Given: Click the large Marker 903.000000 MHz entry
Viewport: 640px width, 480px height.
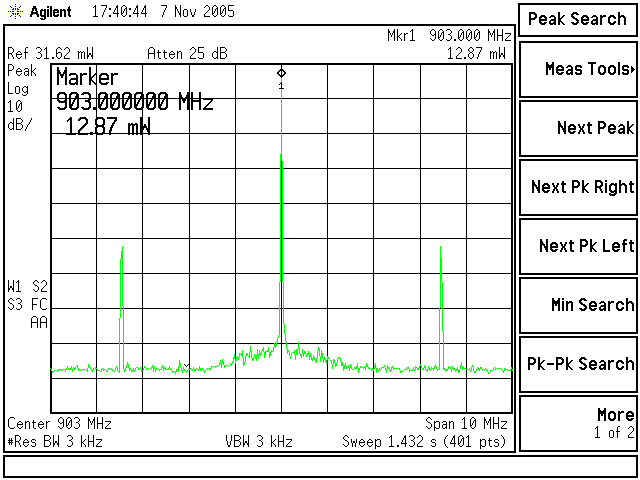Looking at the screenshot, I should point(135,101).
